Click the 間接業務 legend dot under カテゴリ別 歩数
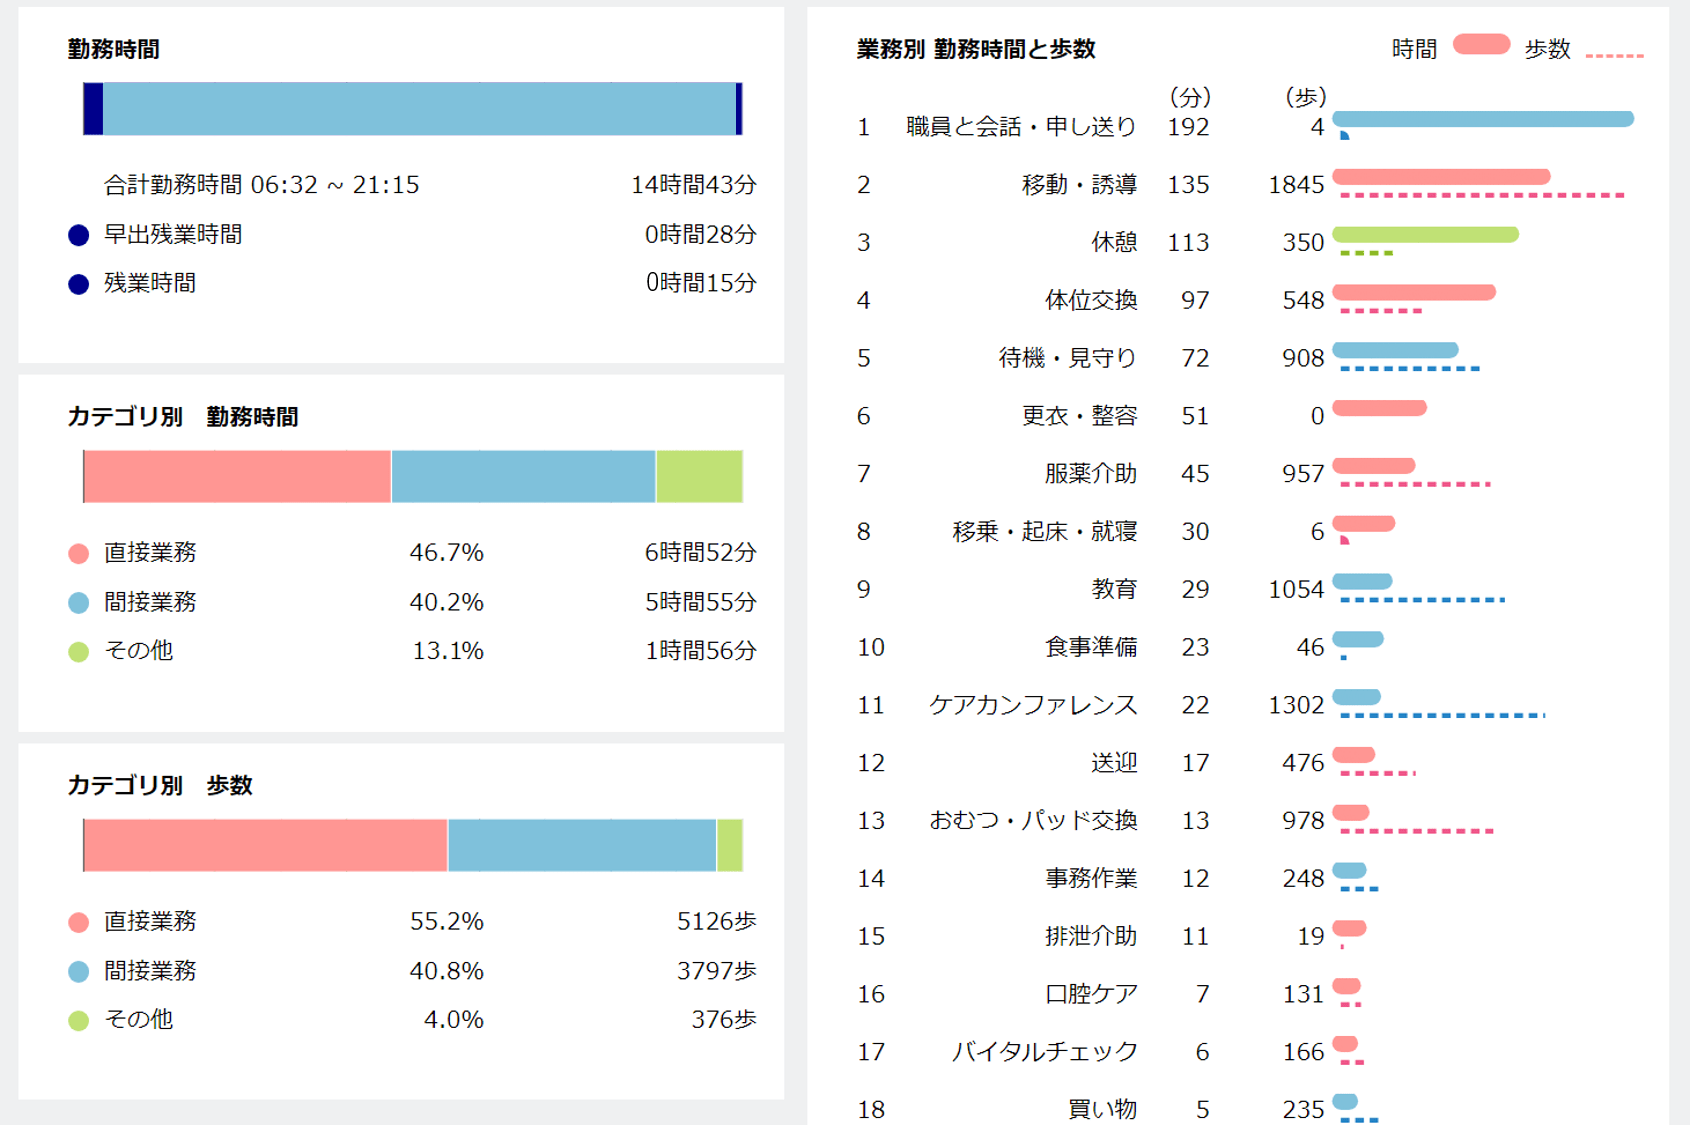 [78, 971]
